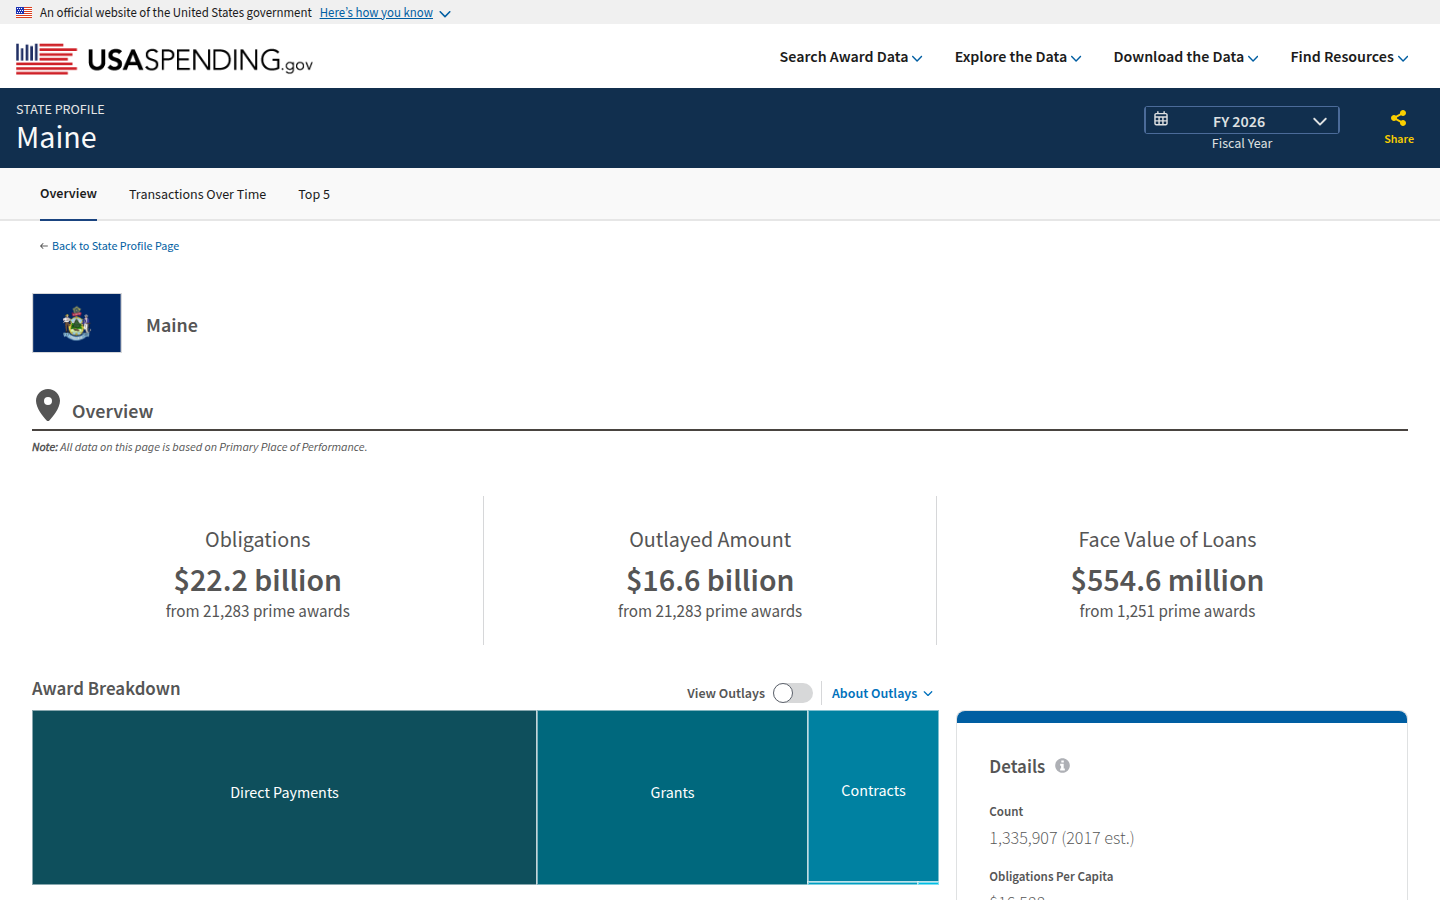Click the Maine title in the header banner
The height and width of the screenshot is (900, 1440).
click(x=57, y=138)
